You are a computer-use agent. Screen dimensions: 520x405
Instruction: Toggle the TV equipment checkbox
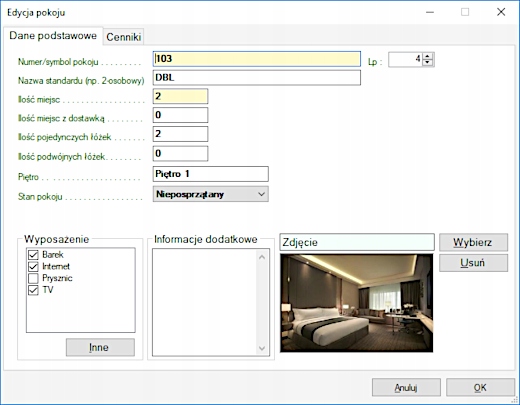pos(33,290)
